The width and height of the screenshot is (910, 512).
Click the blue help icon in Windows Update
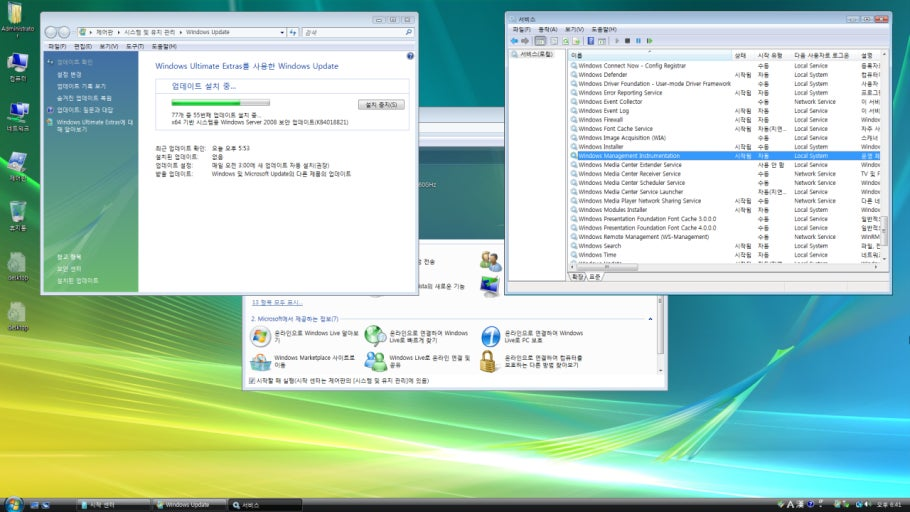410,56
